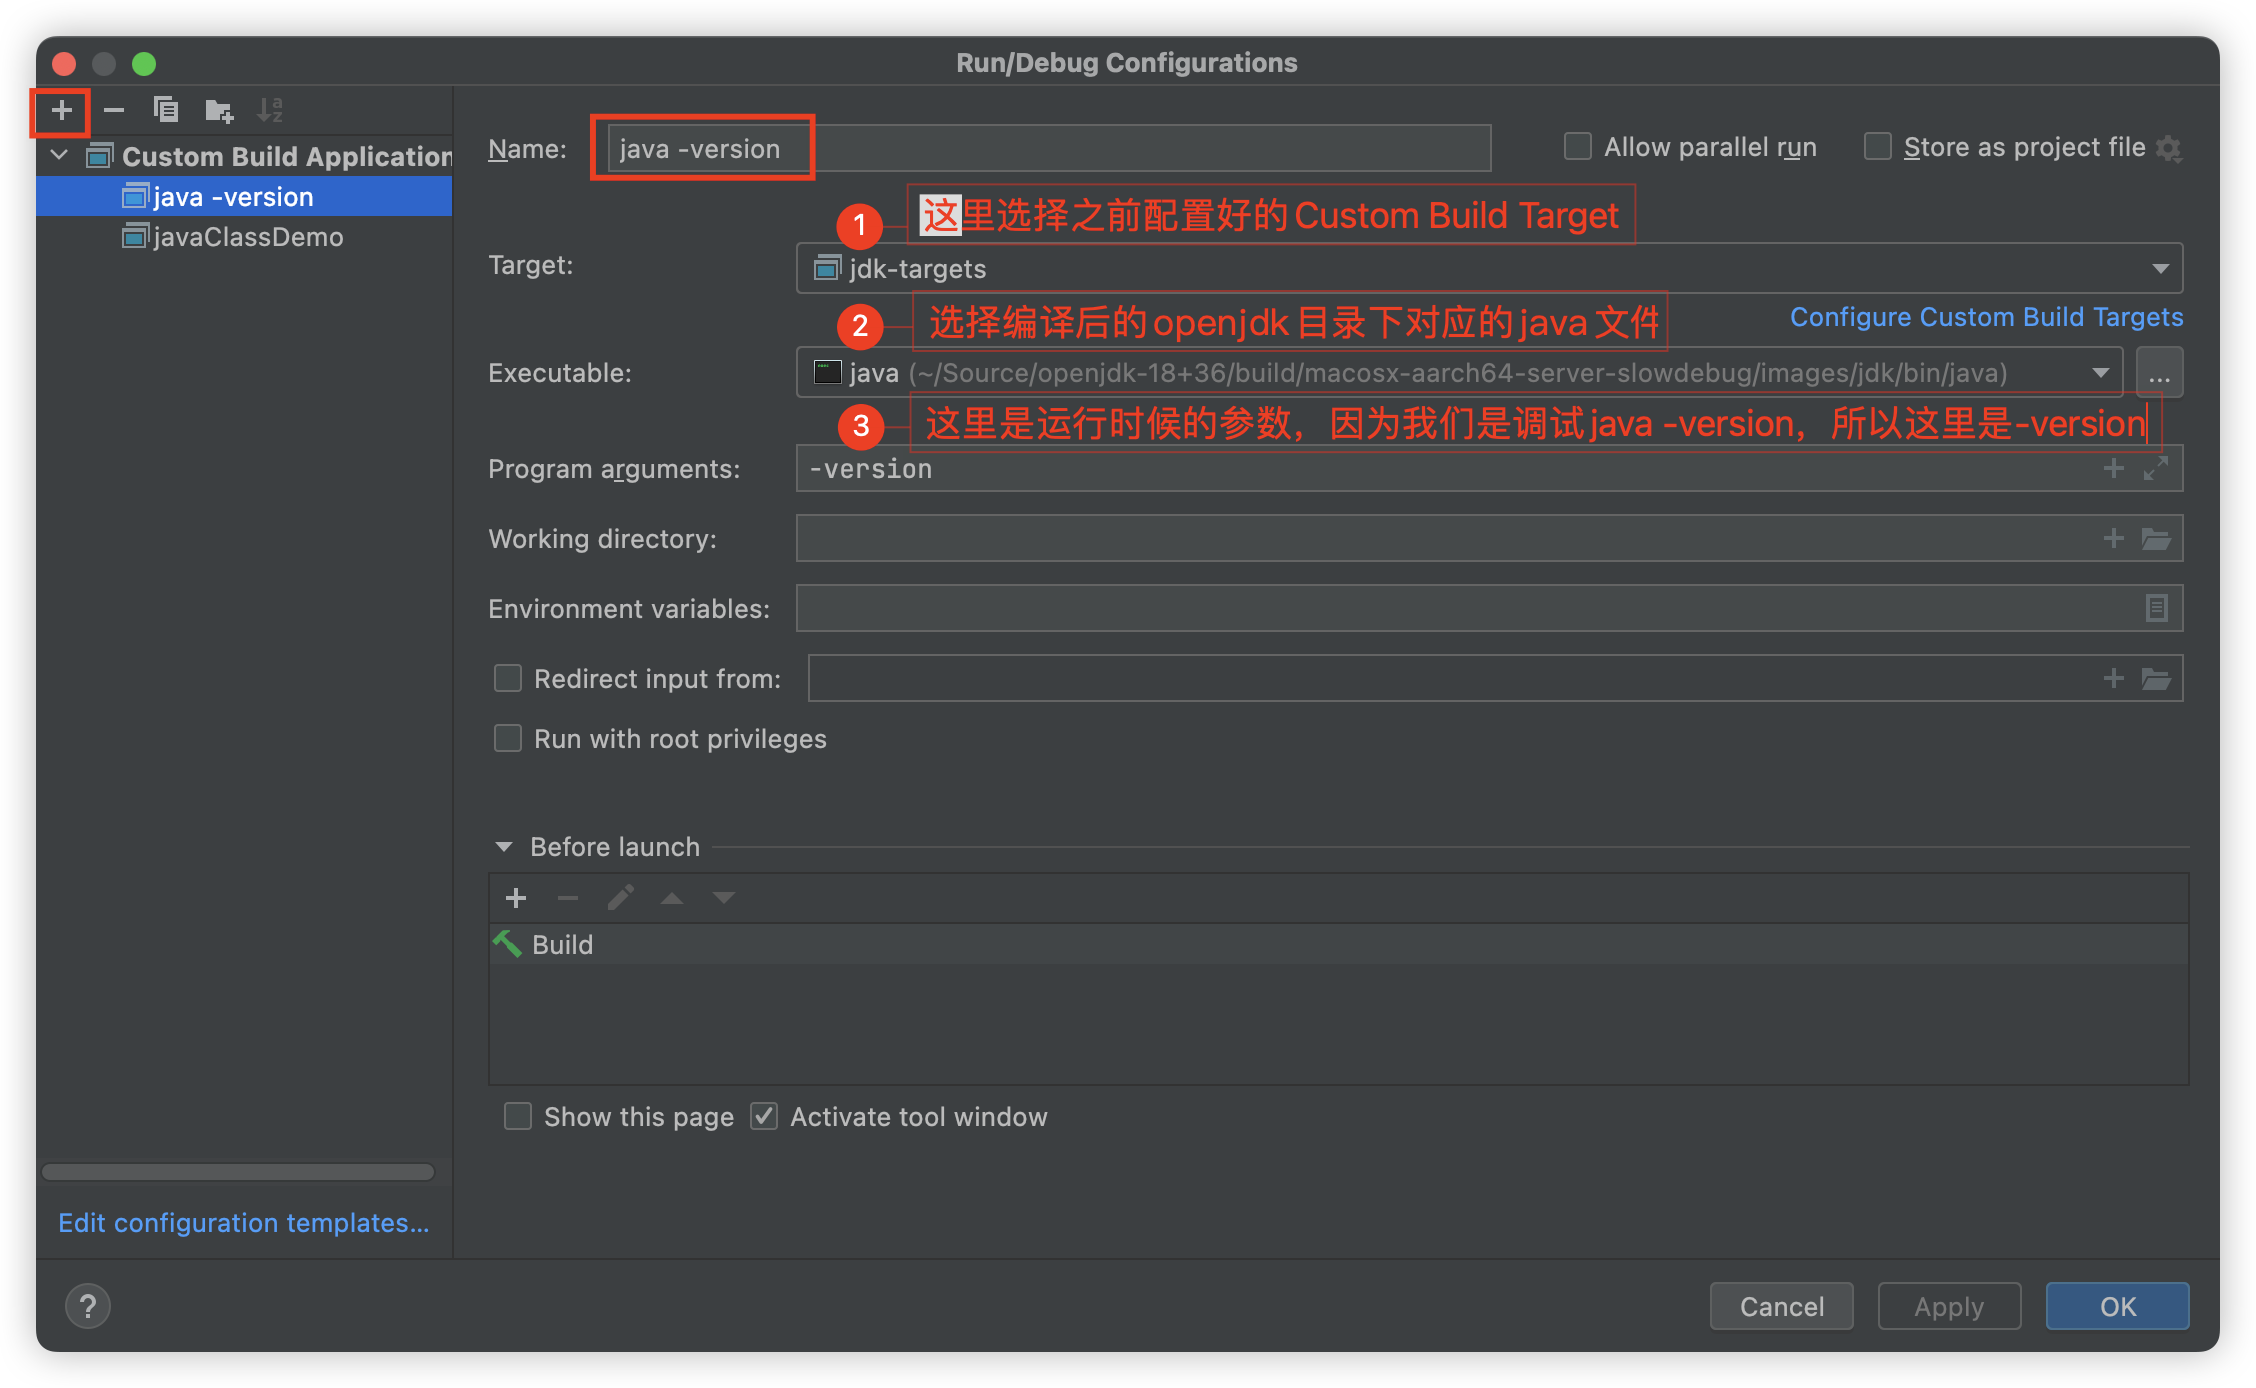The width and height of the screenshot is (2256, 1388).
Task: Expand the Program arguments field editor
Action: tap(2156, 468)
